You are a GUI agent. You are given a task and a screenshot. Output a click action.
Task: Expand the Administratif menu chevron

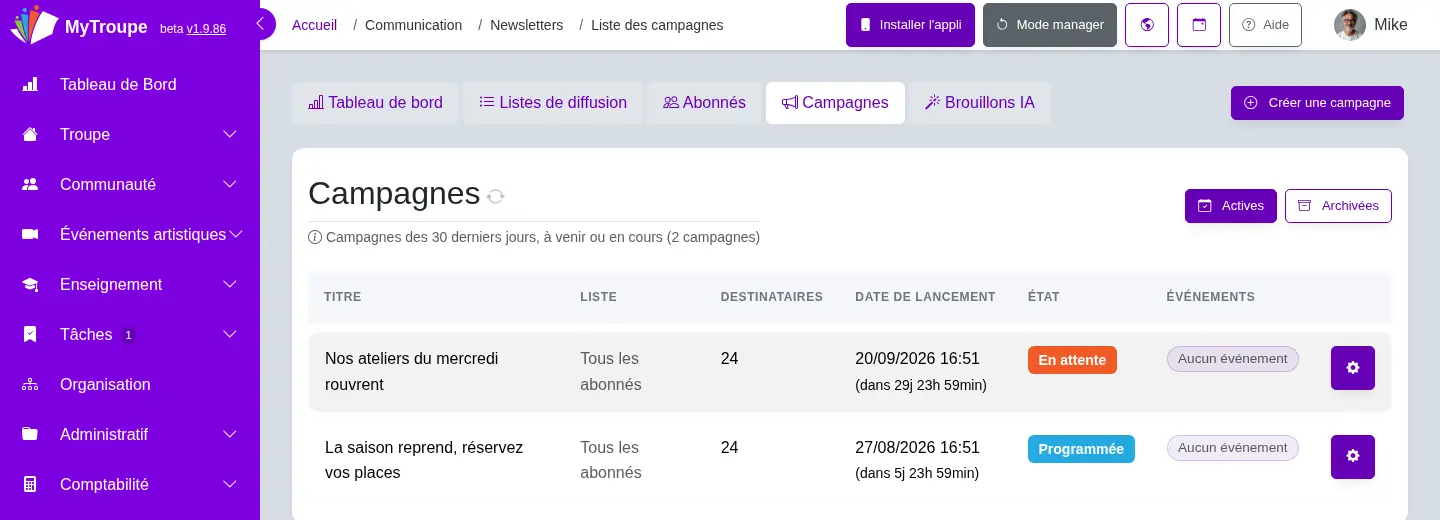click(x=229, y=435)
